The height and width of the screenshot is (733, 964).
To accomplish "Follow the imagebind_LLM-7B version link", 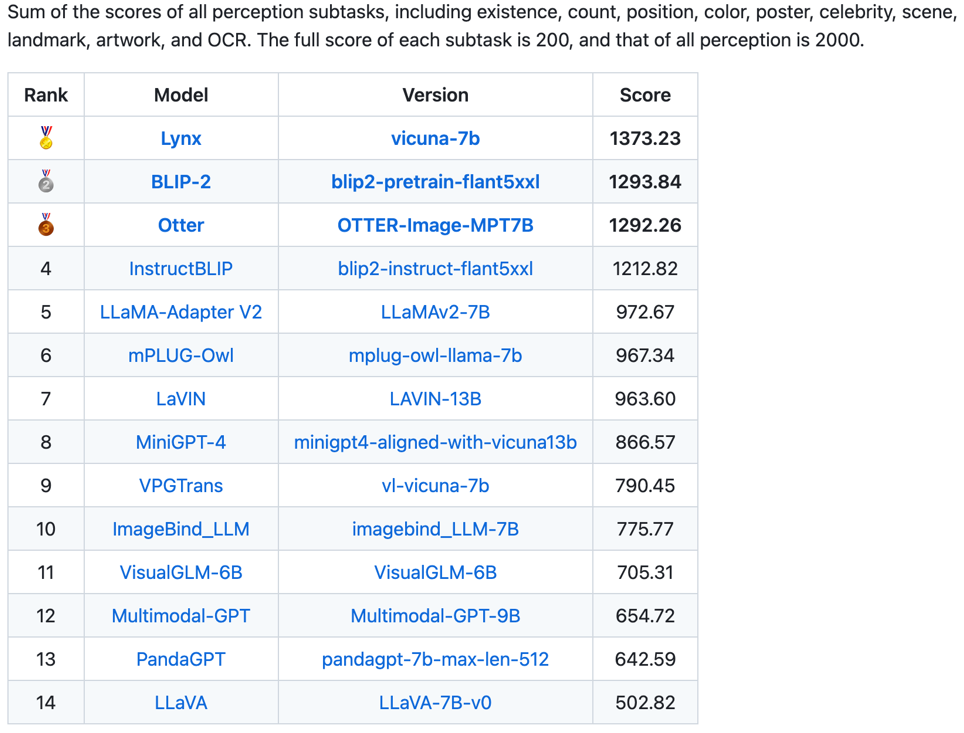I will click(435, 529).
